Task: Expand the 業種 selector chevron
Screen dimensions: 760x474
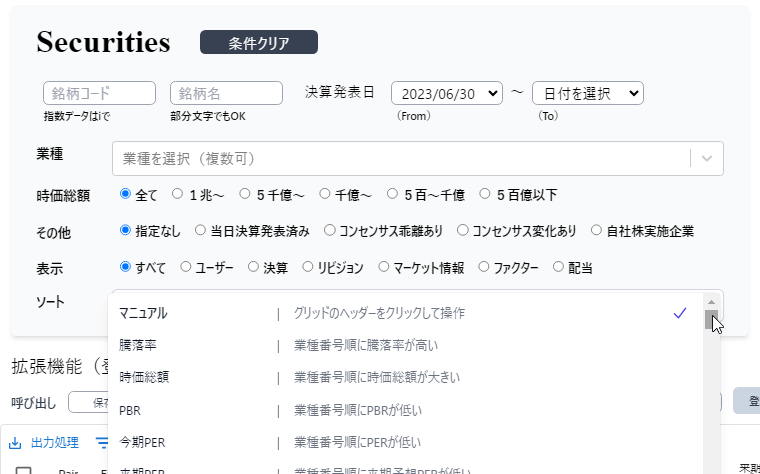Action: coord(707,159)
